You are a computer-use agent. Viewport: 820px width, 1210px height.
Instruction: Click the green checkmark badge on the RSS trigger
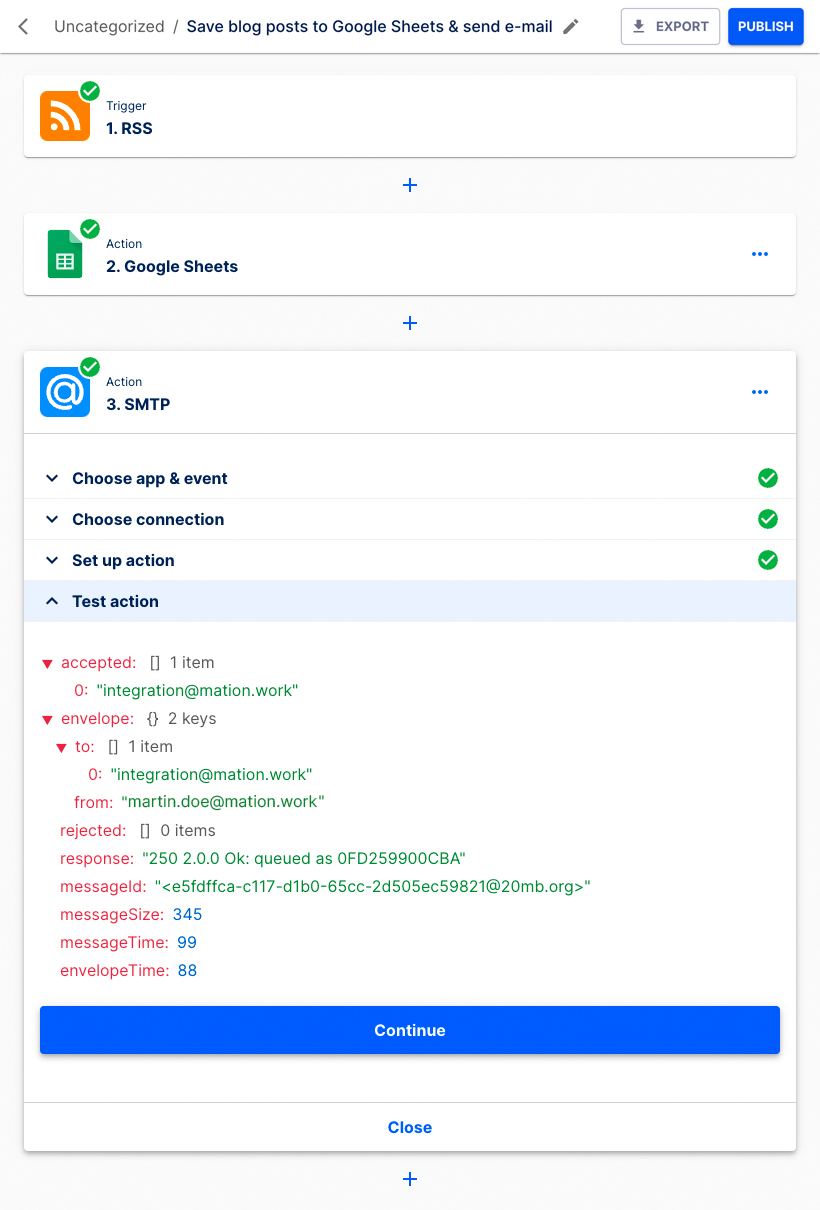(x=89, y=91)
